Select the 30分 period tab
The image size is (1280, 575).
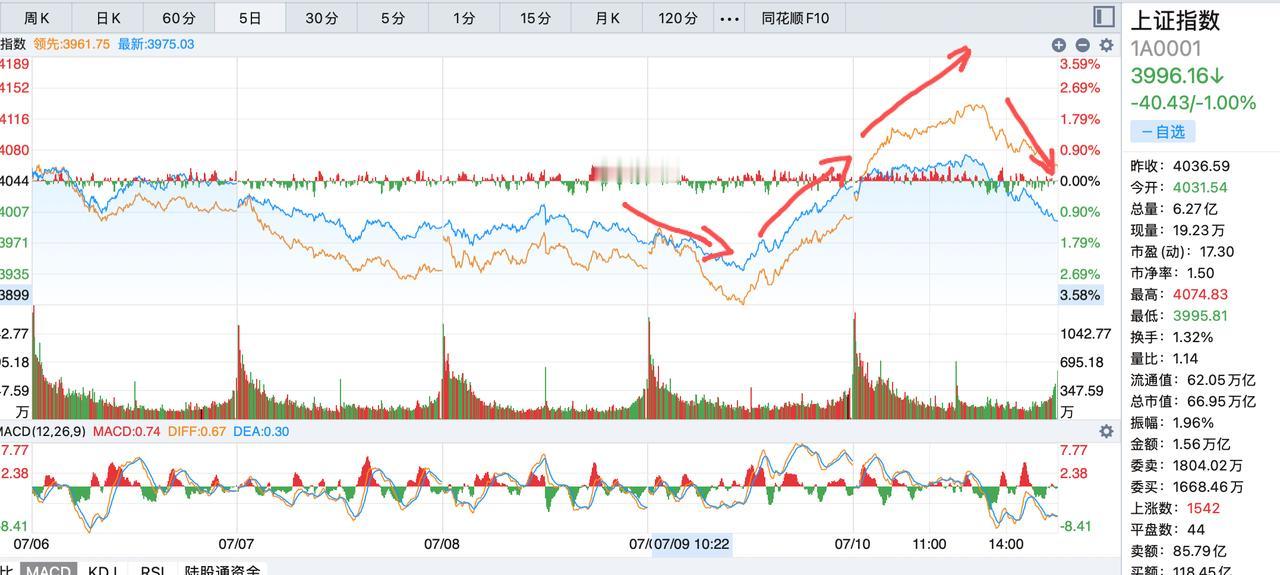(x=321, y=18)
